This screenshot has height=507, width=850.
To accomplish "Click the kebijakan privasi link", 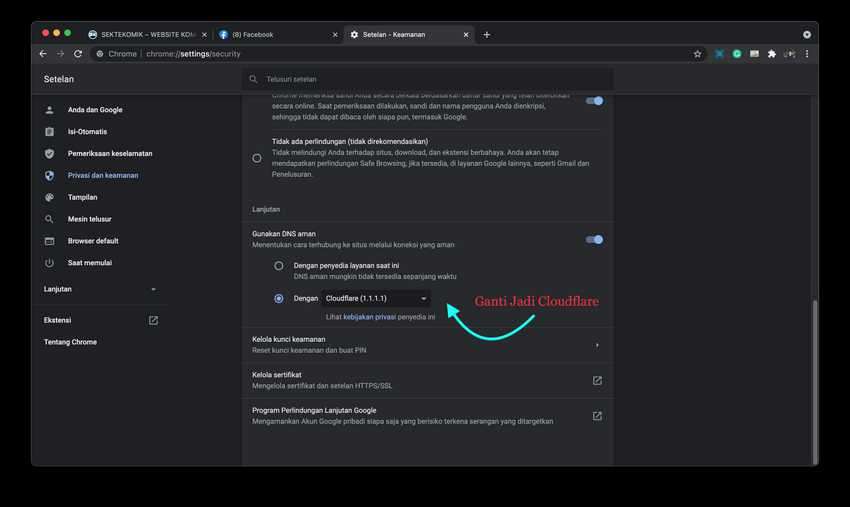I will [x=370, y=316].
